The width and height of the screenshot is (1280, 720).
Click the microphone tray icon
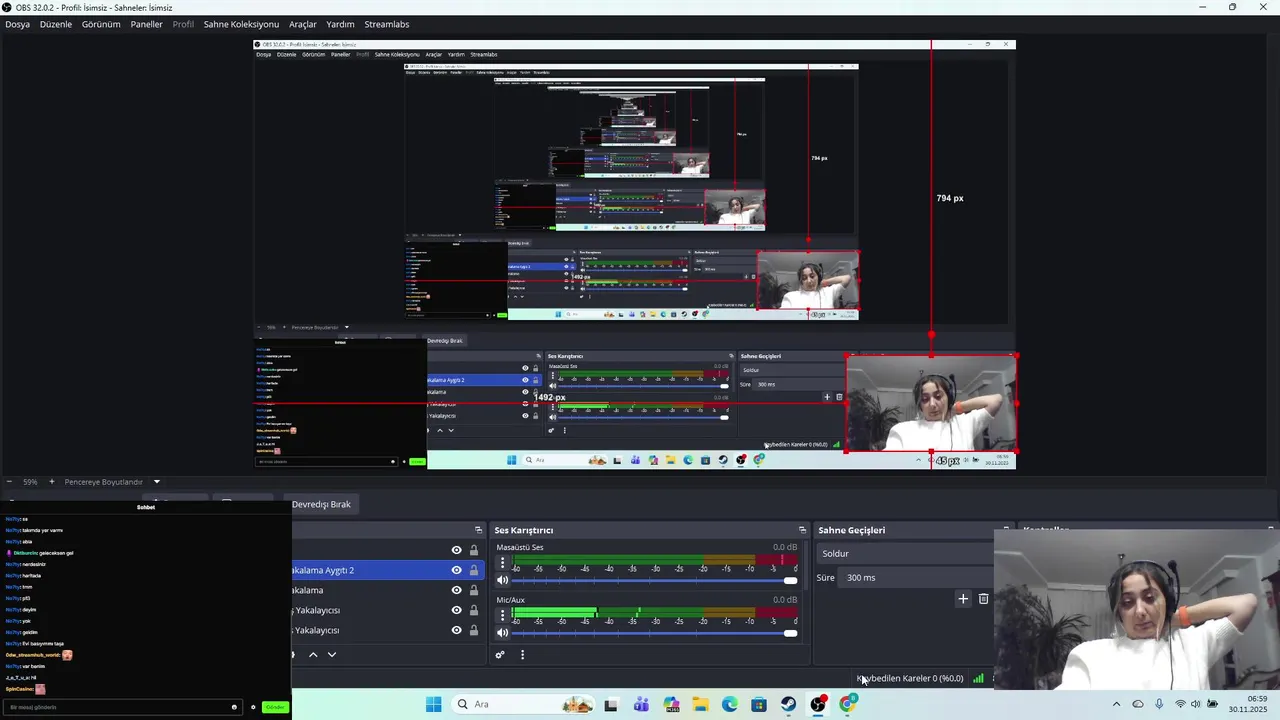(x=1159, y=704)
